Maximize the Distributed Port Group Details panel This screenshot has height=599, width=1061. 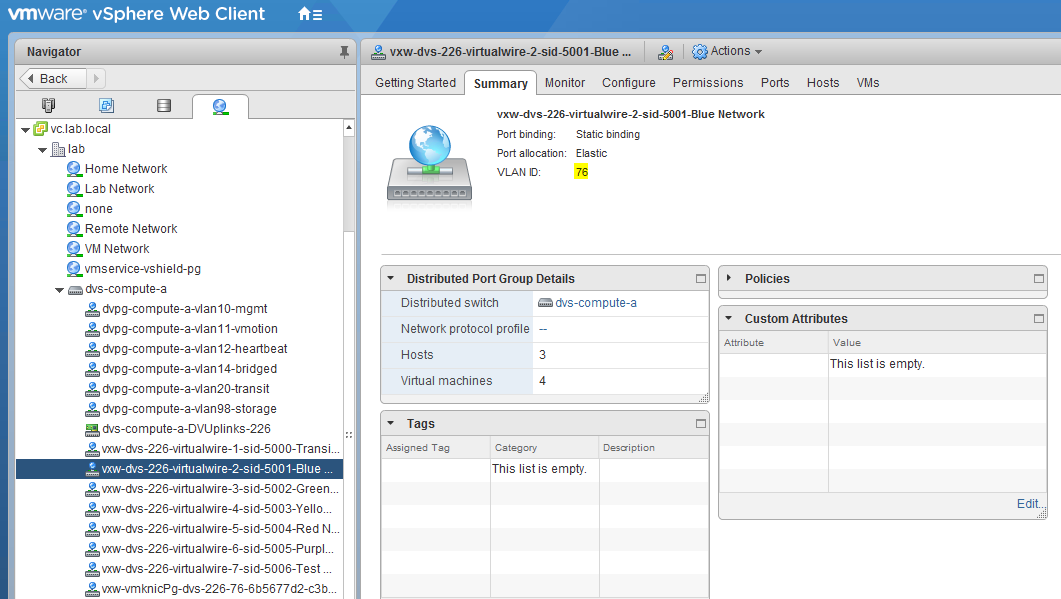701,279
